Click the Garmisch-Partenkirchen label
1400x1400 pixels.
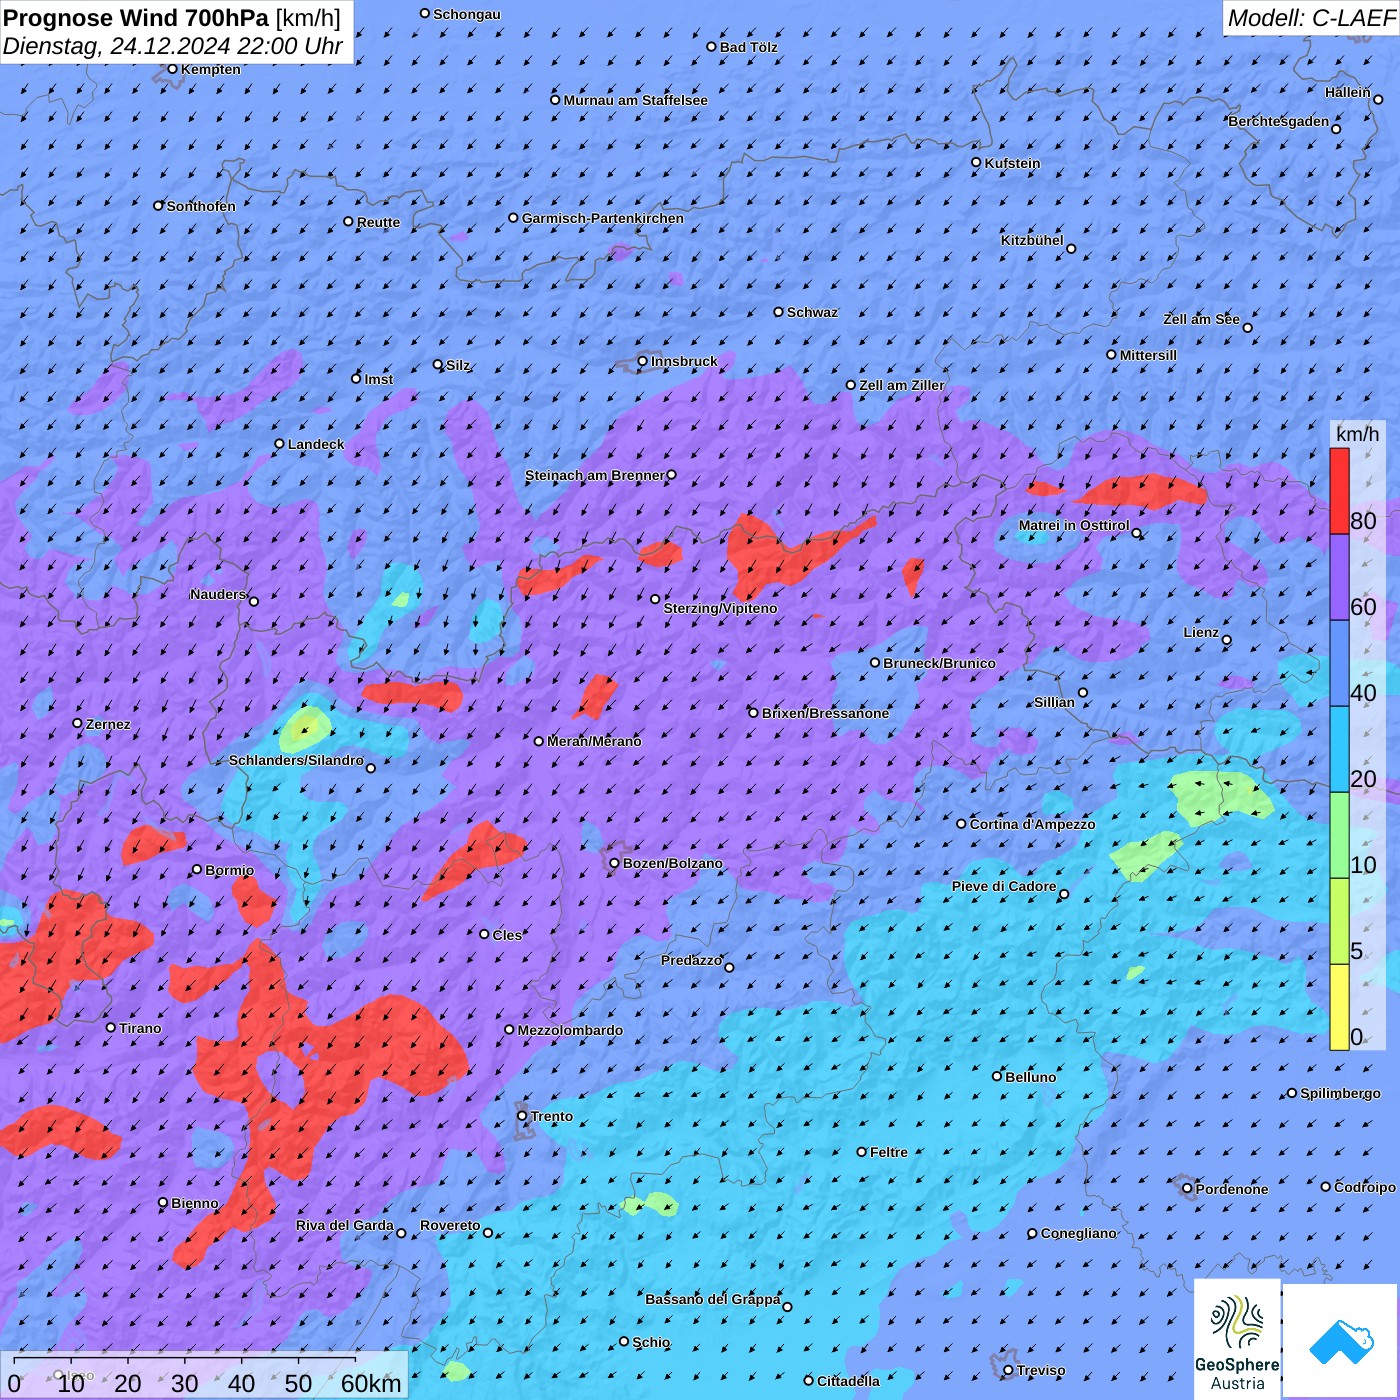point(603,218)
